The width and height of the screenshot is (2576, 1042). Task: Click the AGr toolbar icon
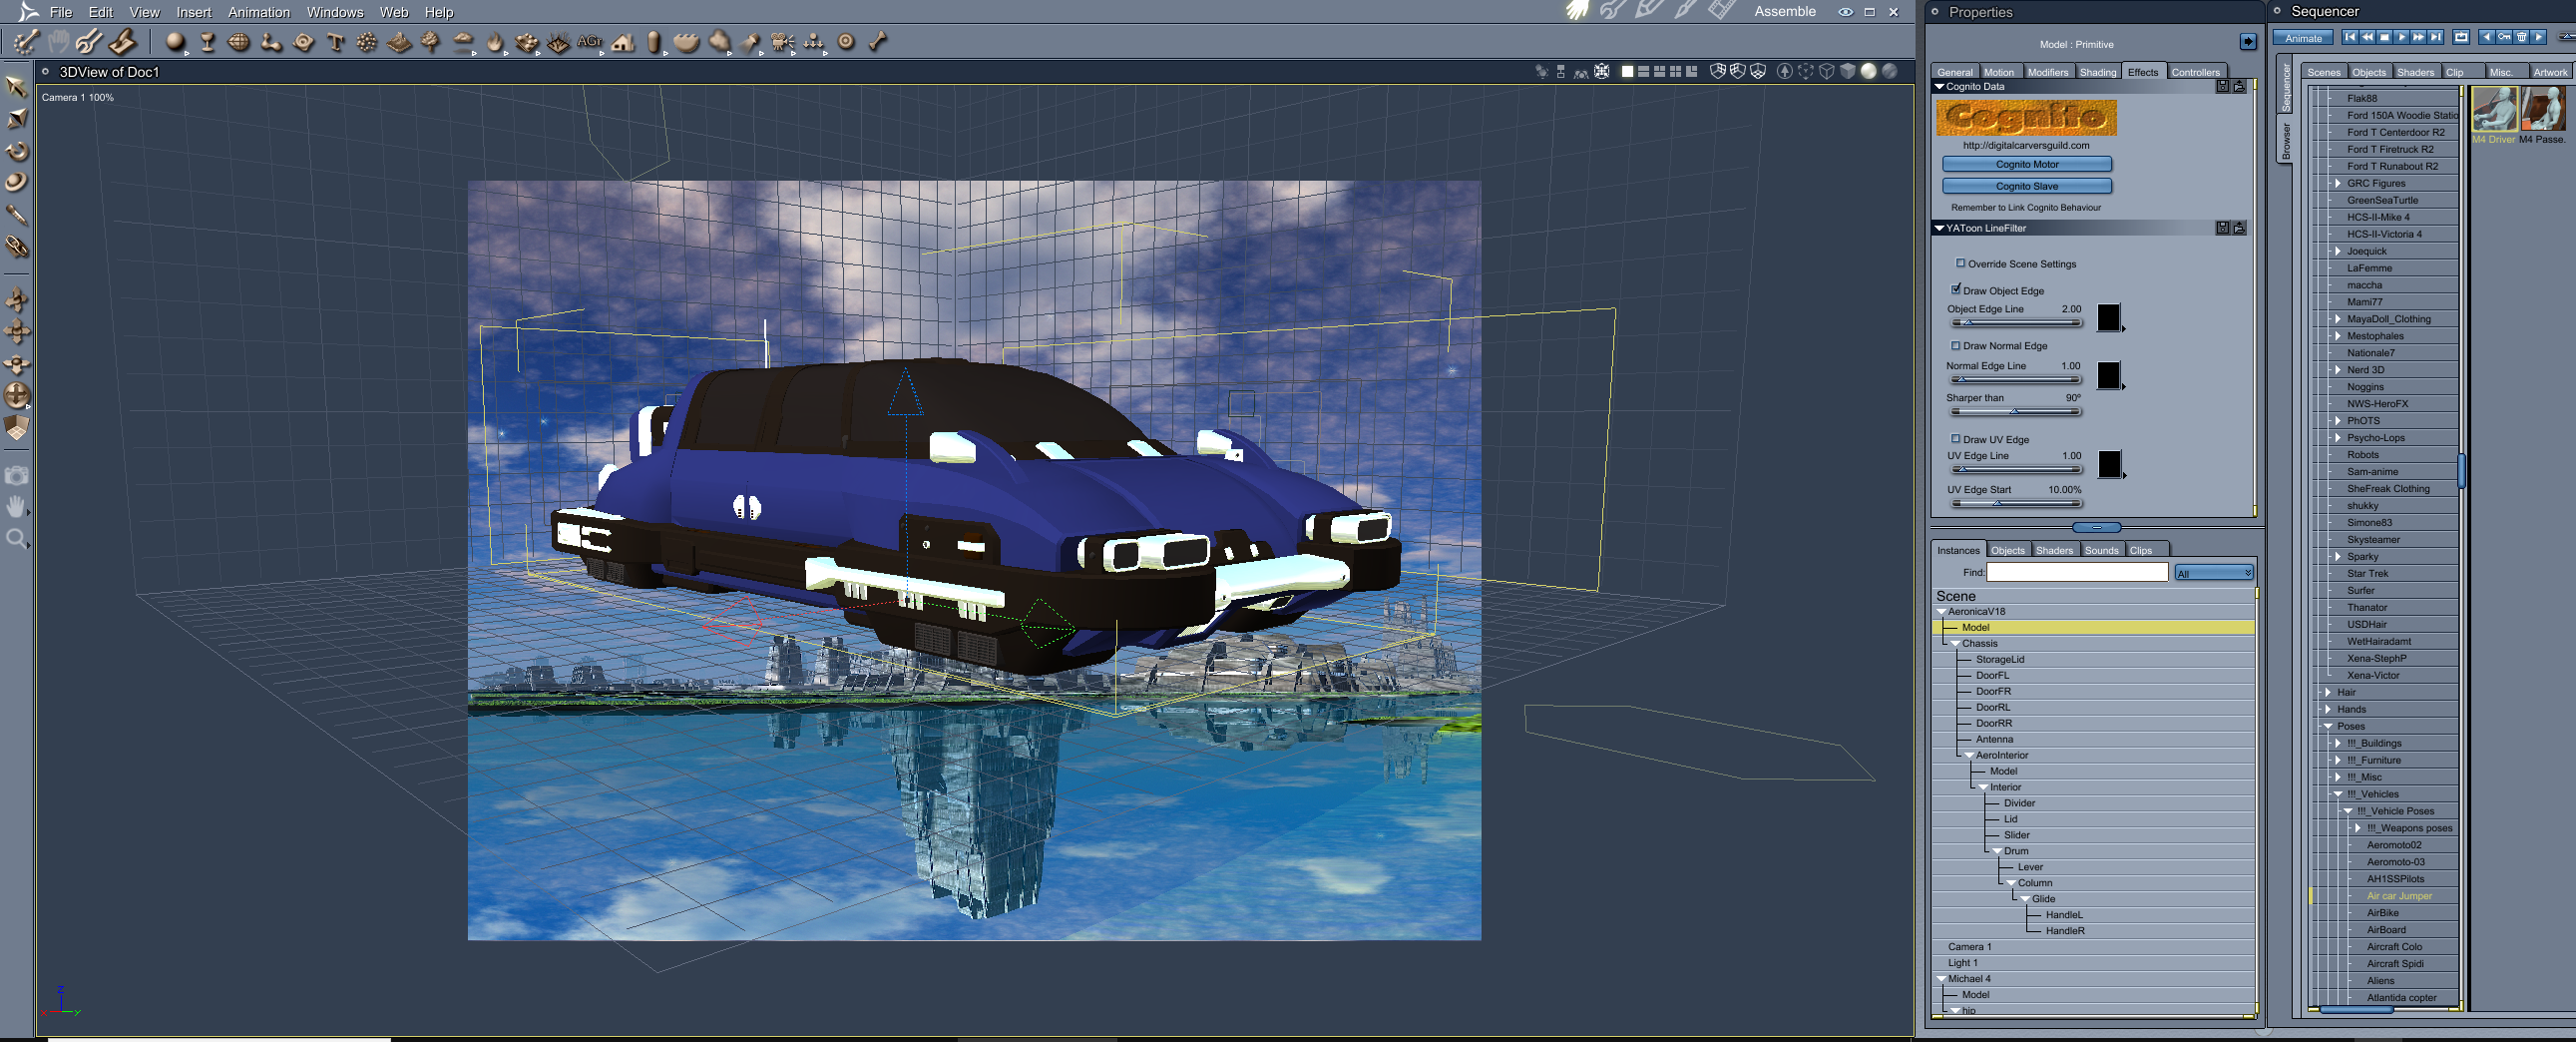pyautogui.click(x=590, y=42)
